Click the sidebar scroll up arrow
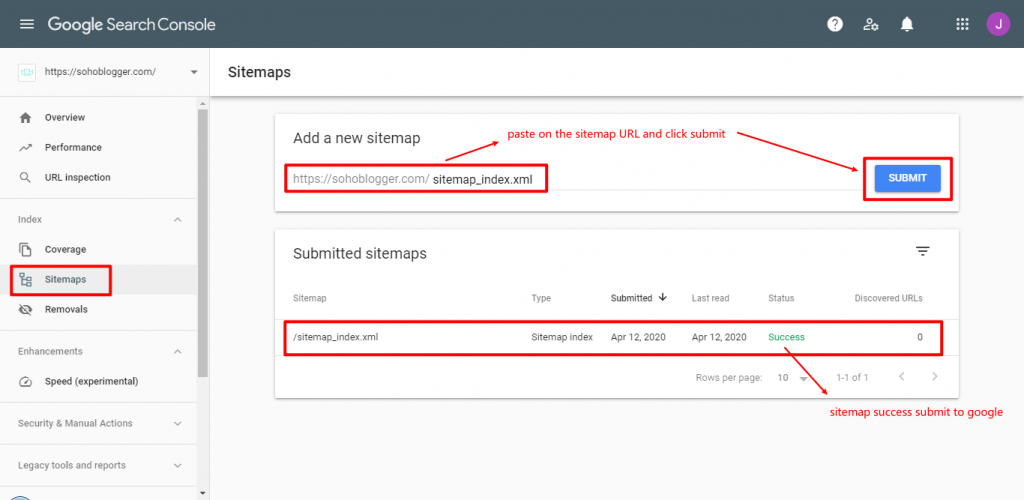Screen dimensions: 1024x500 coord(202,104)
